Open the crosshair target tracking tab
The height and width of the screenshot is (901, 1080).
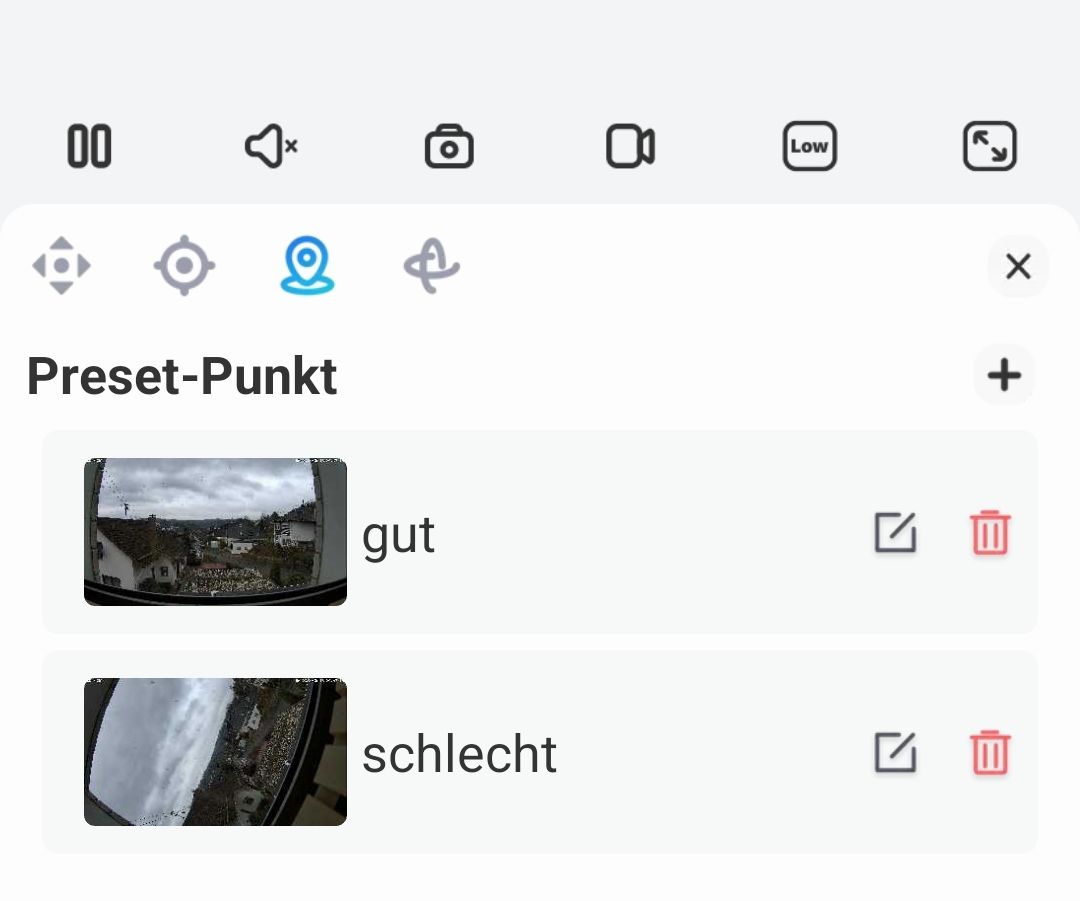coord(184,265)
